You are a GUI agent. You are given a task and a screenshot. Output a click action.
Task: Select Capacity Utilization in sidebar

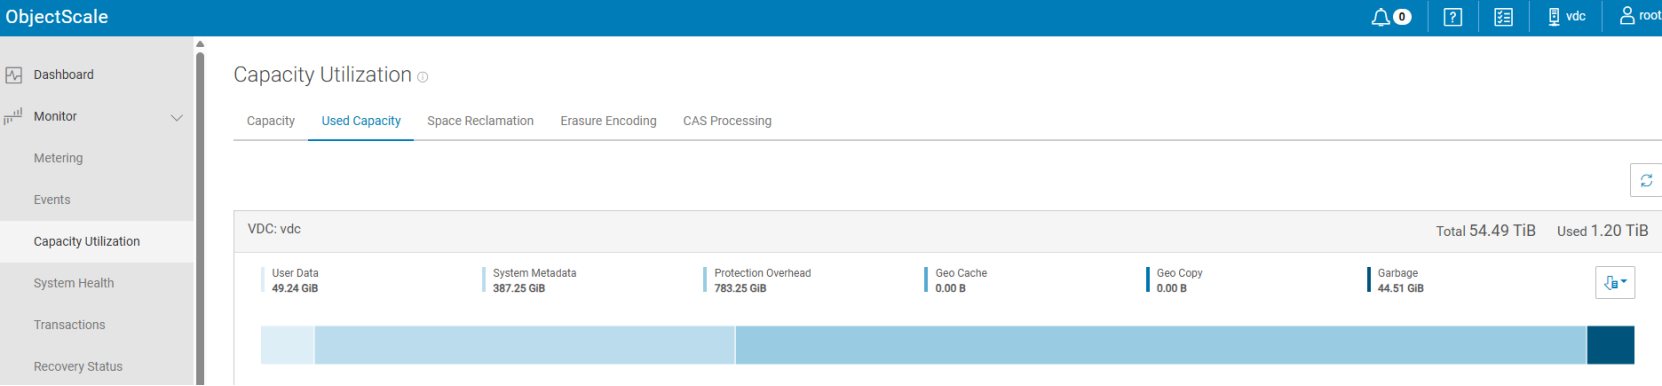tap(87, 242)
